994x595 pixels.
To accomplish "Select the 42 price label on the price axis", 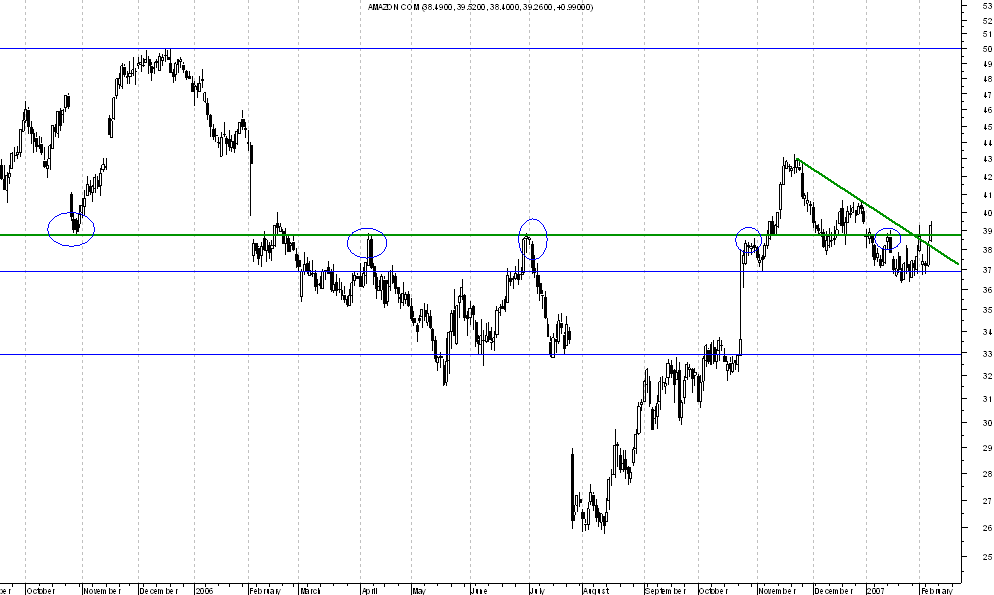I will pos(987,177).
